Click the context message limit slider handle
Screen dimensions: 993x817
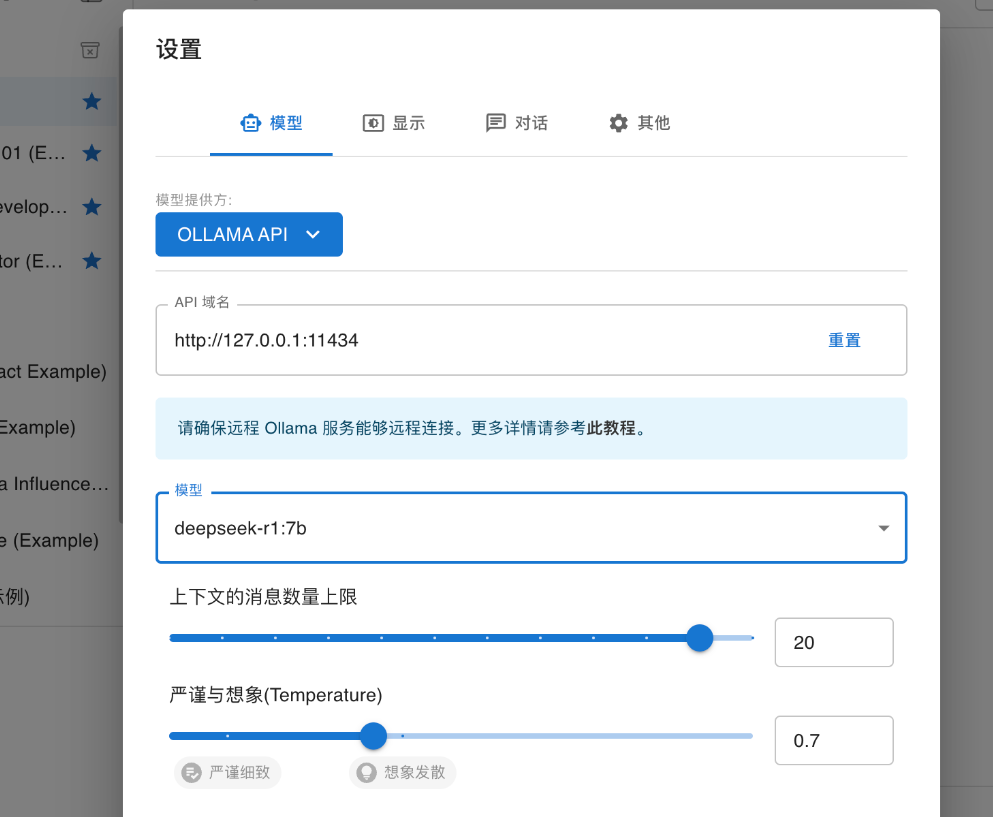(700, 638)
